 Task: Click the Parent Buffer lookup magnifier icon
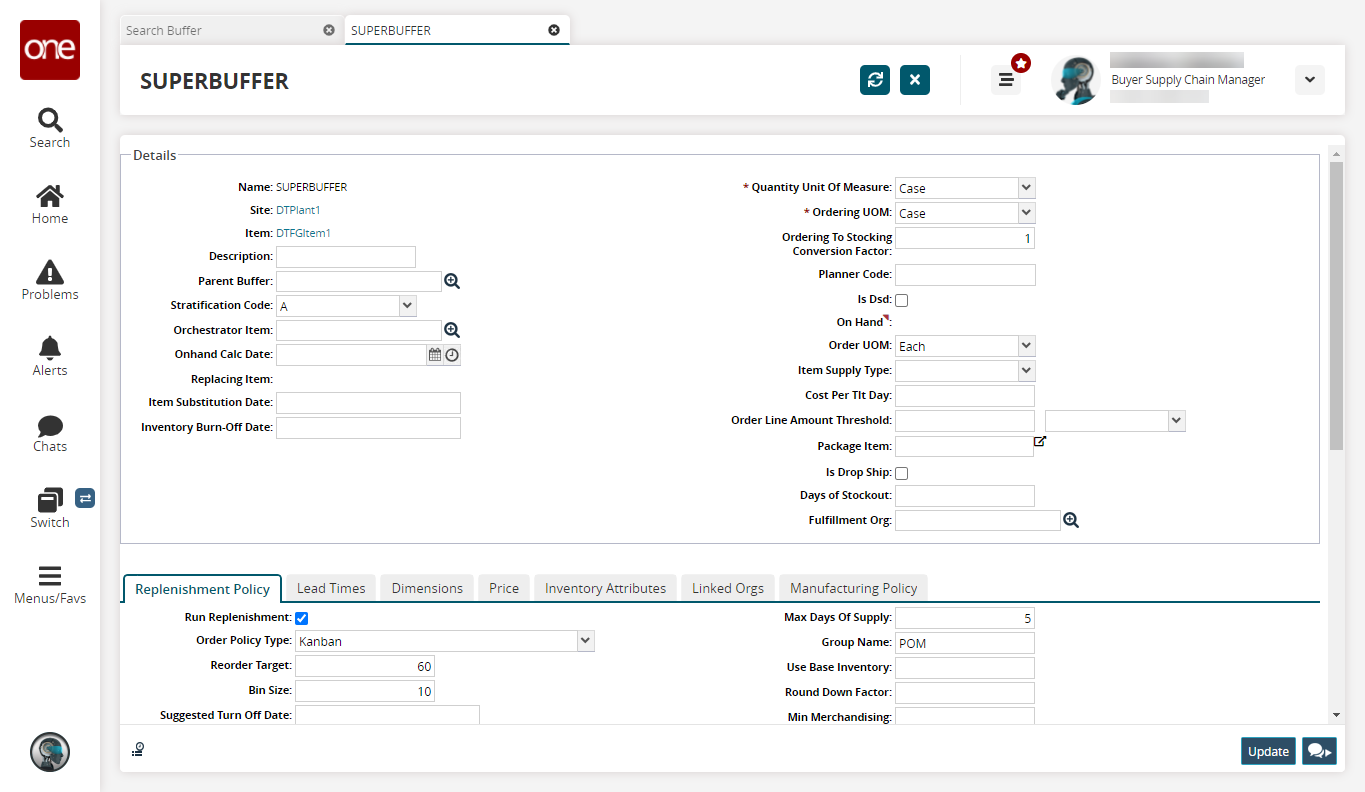(x=452, y=282)
